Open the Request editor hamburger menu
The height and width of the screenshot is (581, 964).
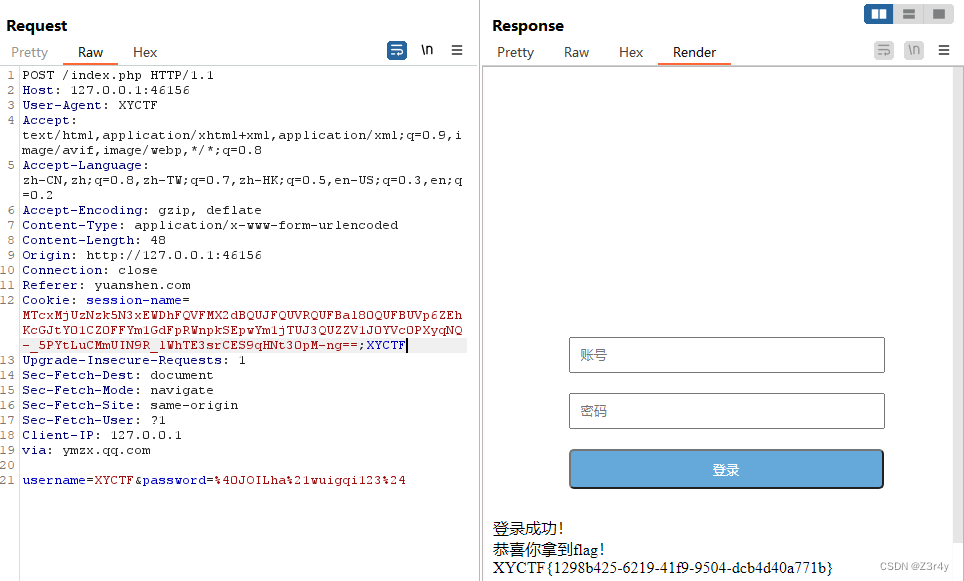coord(457,49)
